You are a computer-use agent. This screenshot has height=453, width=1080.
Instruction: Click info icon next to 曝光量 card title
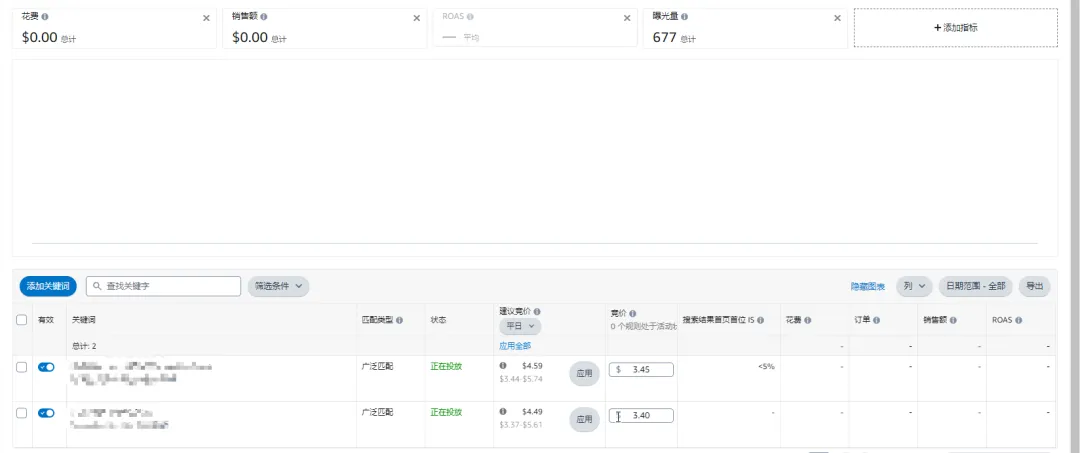pos(684,17)
